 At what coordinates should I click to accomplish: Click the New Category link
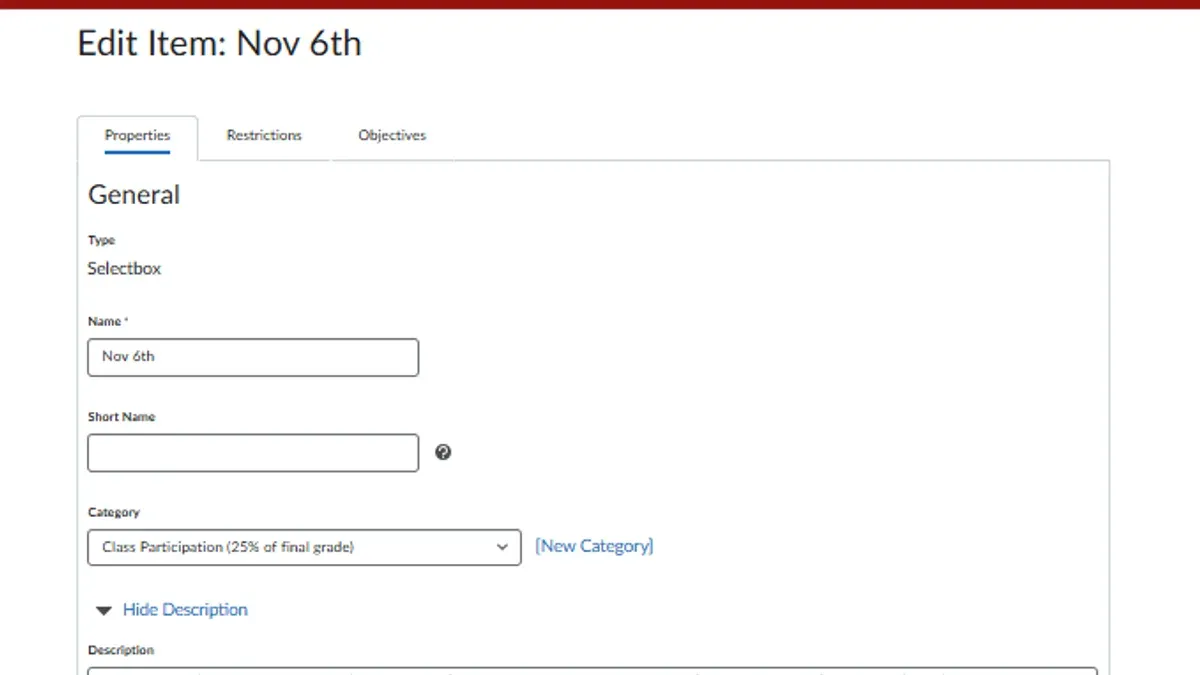coord(594,546)
